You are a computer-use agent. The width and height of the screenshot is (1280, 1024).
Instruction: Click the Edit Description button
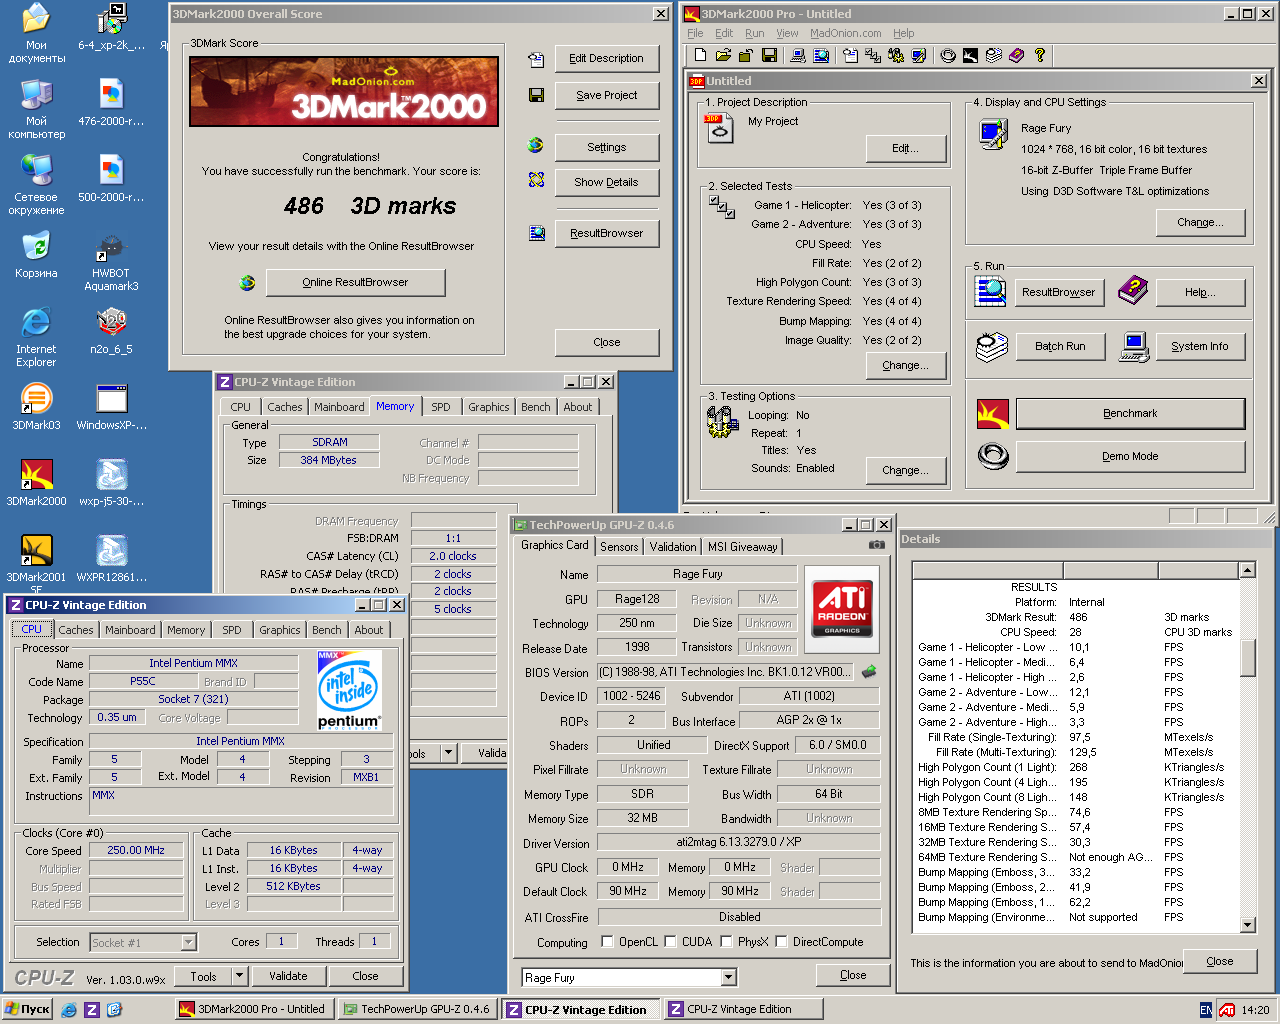tap(606, 58)
